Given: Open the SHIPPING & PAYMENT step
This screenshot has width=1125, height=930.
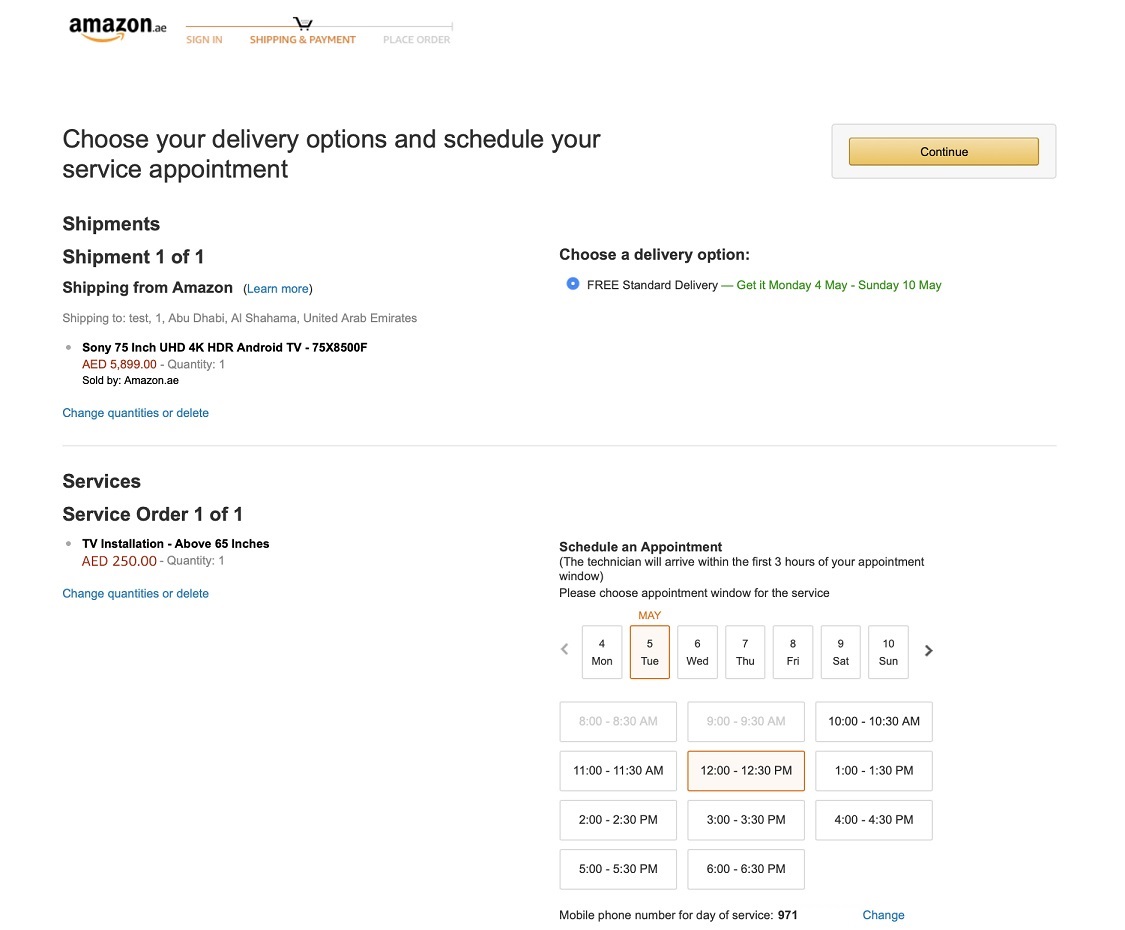Looking at the screenshot, I should 303,40.
